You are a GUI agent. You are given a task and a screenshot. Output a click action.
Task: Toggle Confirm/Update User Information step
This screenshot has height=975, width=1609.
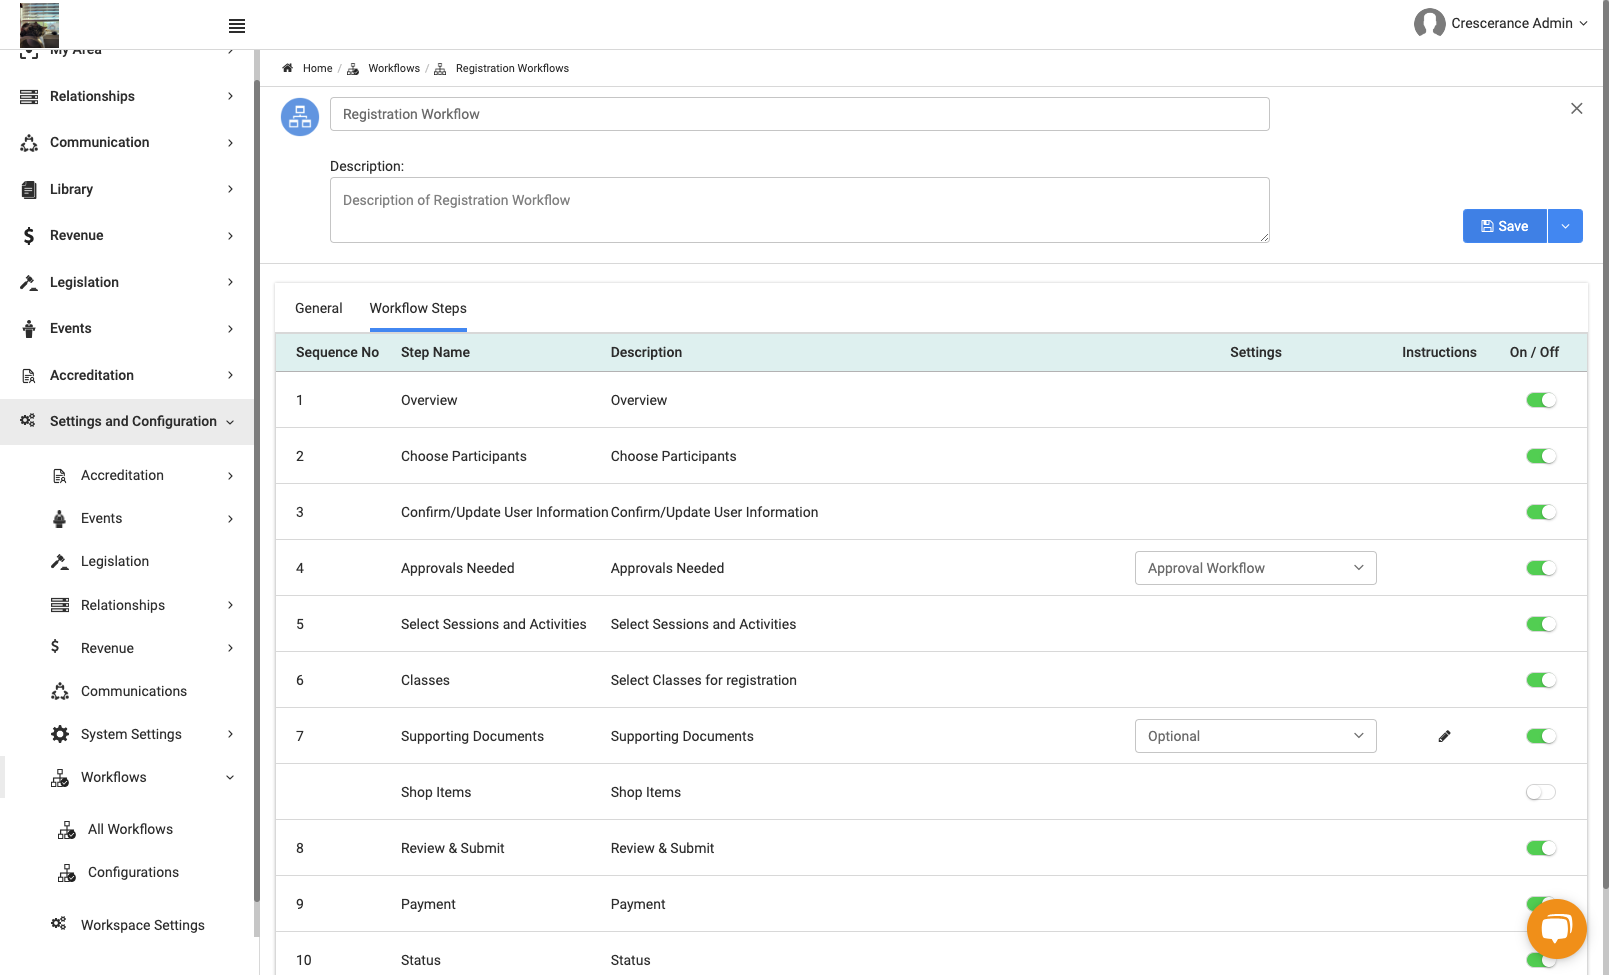[1541, 512]
